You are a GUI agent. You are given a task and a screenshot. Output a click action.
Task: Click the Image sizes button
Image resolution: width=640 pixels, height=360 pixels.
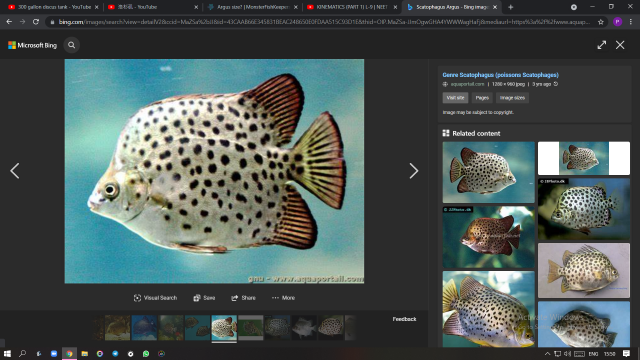(x=512, y=98)
